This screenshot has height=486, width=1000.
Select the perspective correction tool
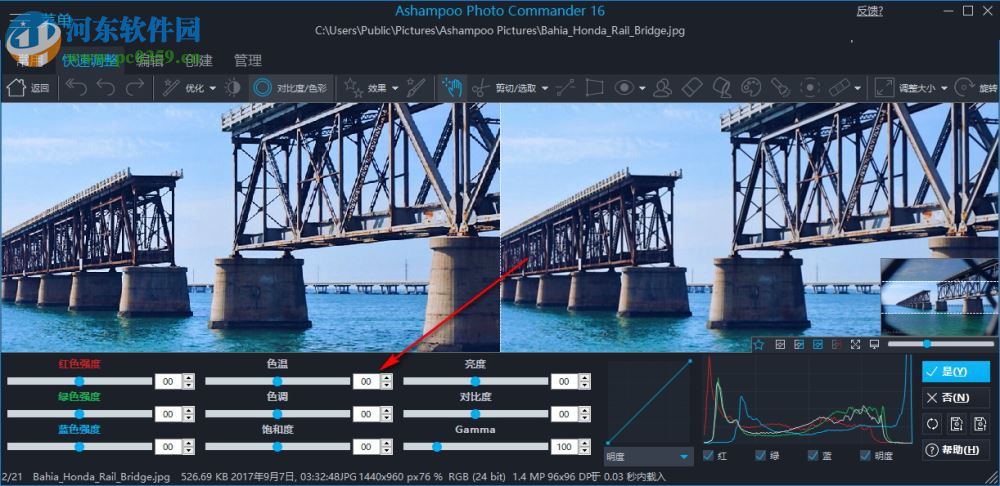pyautogui.click(x=594, y=88)
